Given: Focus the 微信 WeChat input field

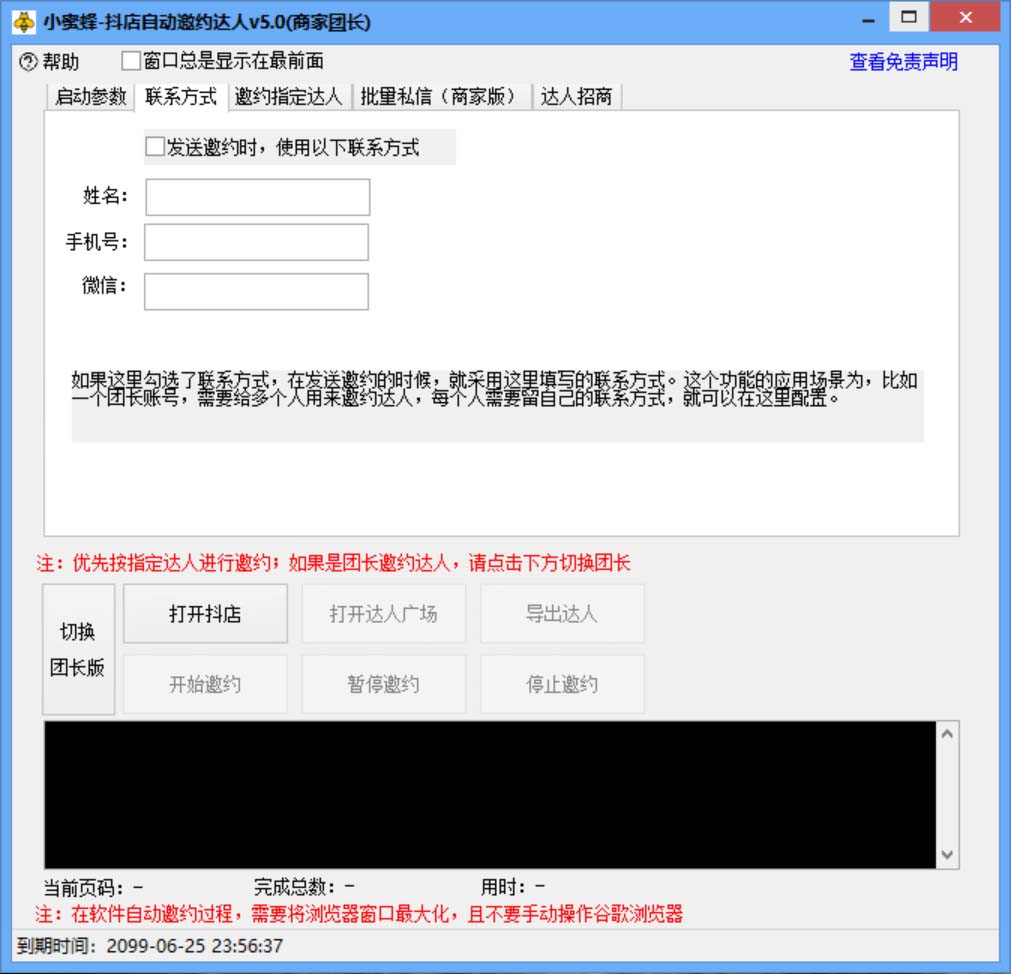Looking at the screenshot, I should pos(256,291).
